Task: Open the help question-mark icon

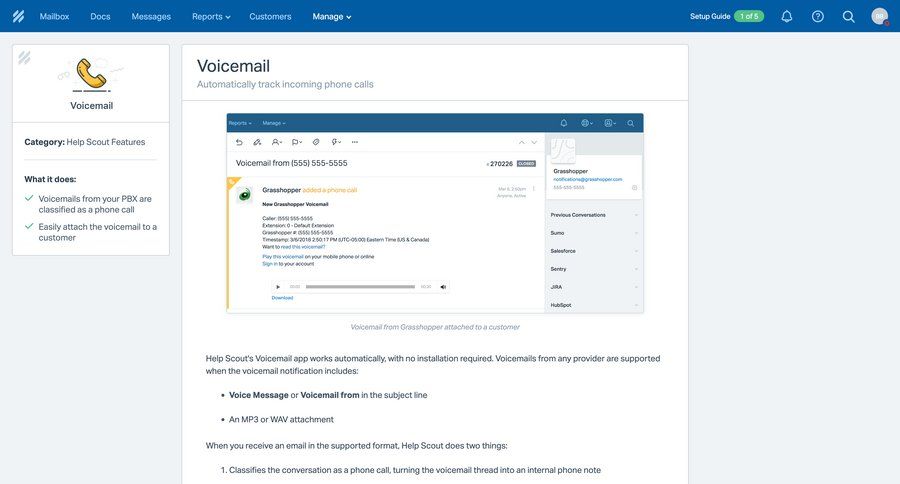Action: 818,16
